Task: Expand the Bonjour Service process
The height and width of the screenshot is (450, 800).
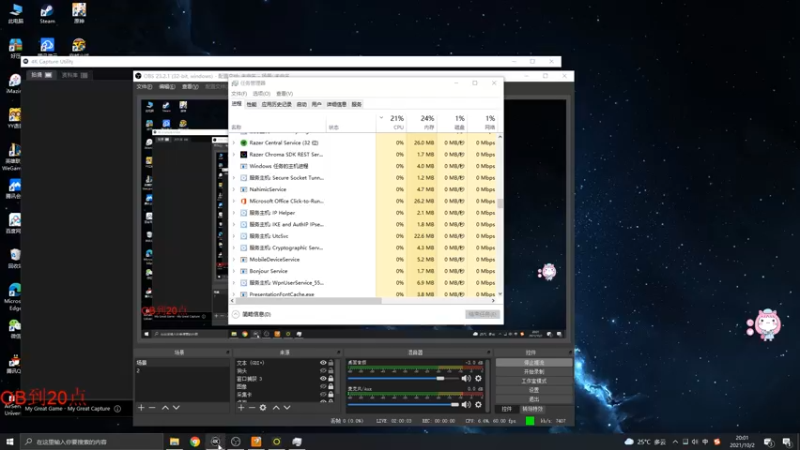Action: [x=234, y=271]
